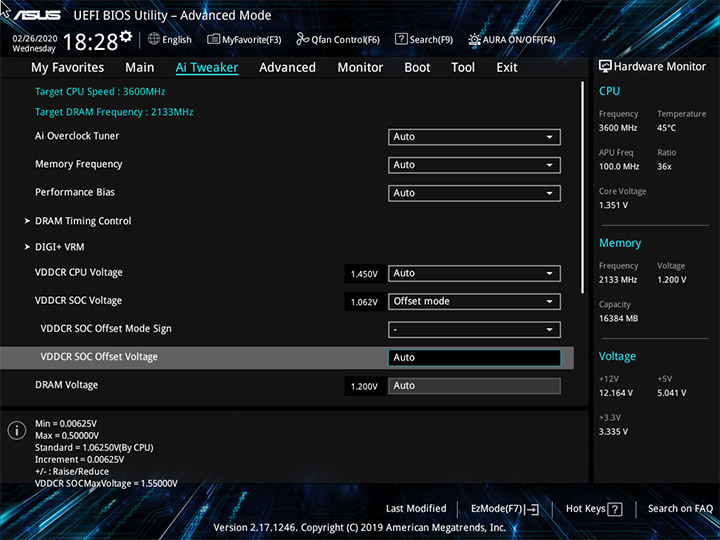The image size is (720, 540).
Task: Click the 18:28 clock time
Action: [x=90, y=42]
